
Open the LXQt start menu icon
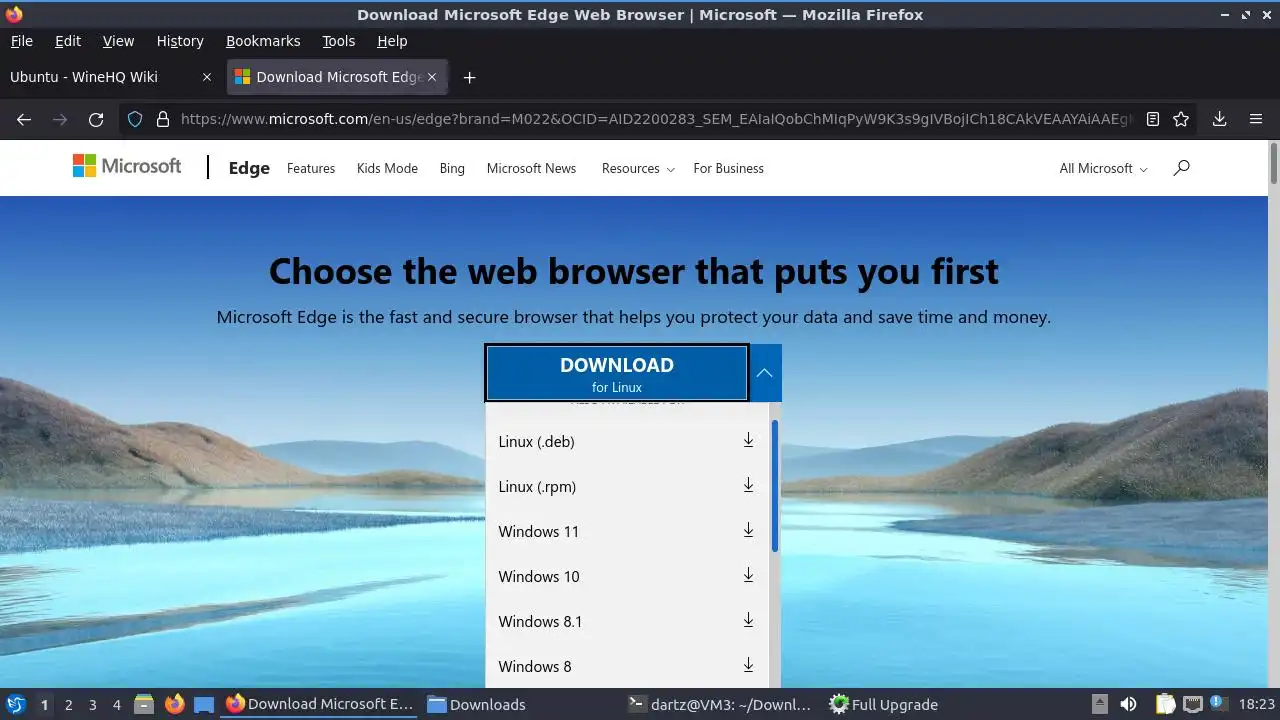16,704
